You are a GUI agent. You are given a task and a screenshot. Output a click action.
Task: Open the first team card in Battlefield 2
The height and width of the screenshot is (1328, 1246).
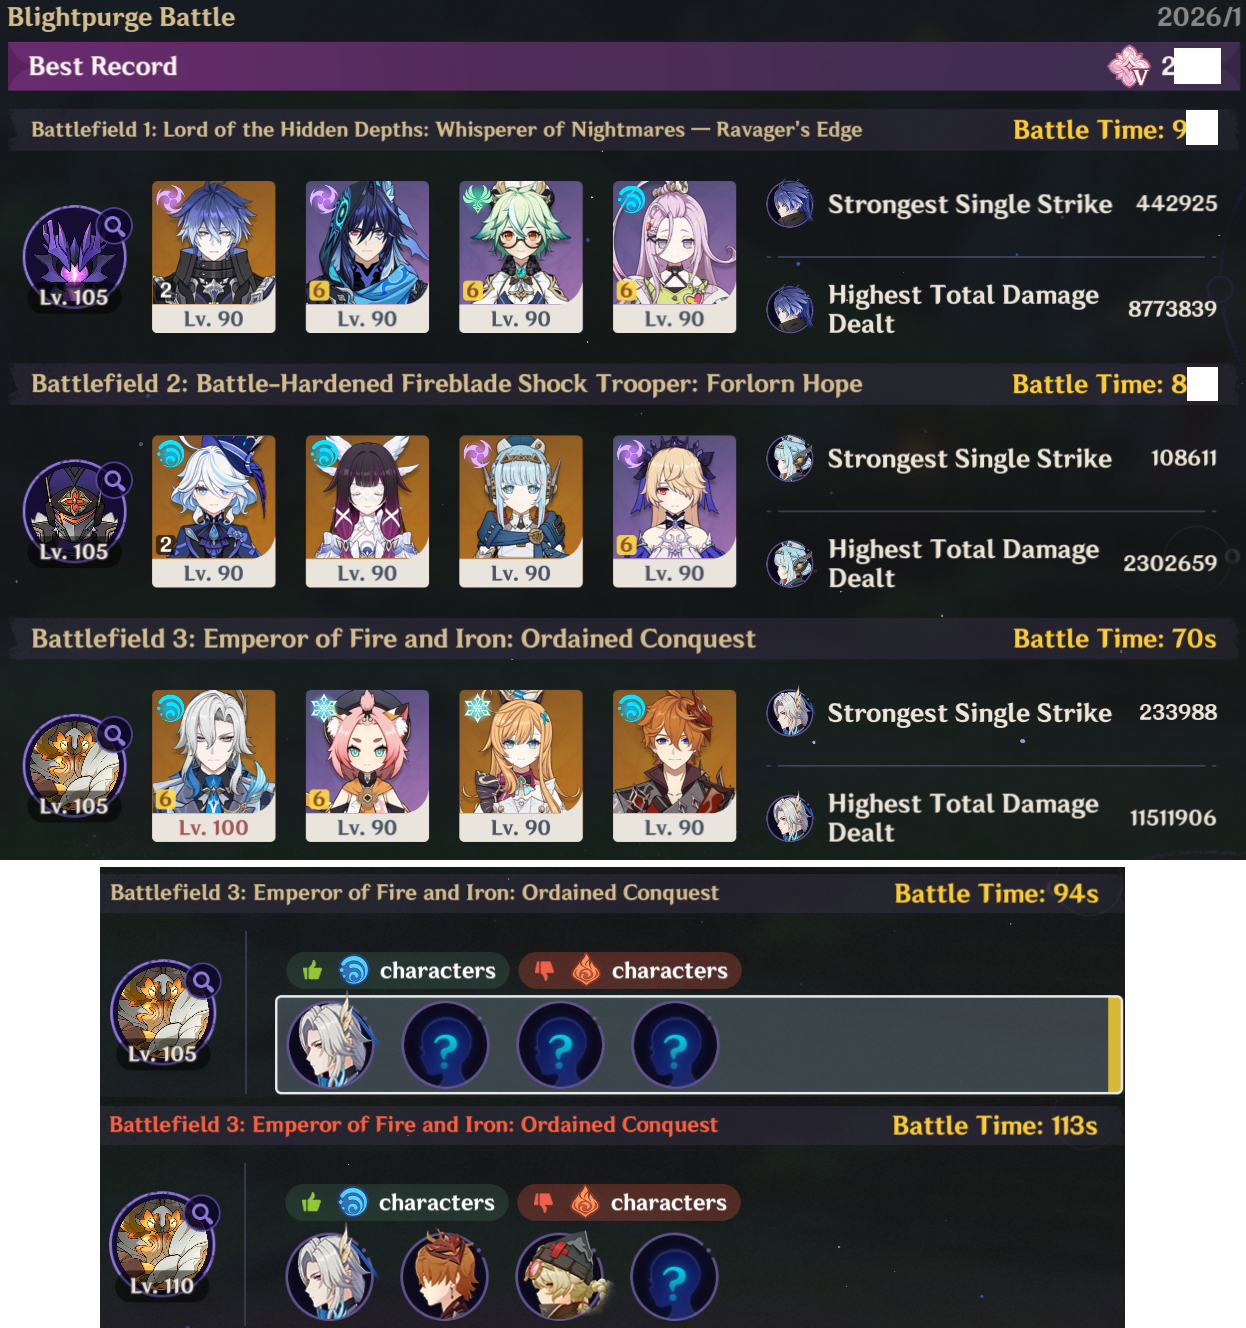click(x=214, y=511)
